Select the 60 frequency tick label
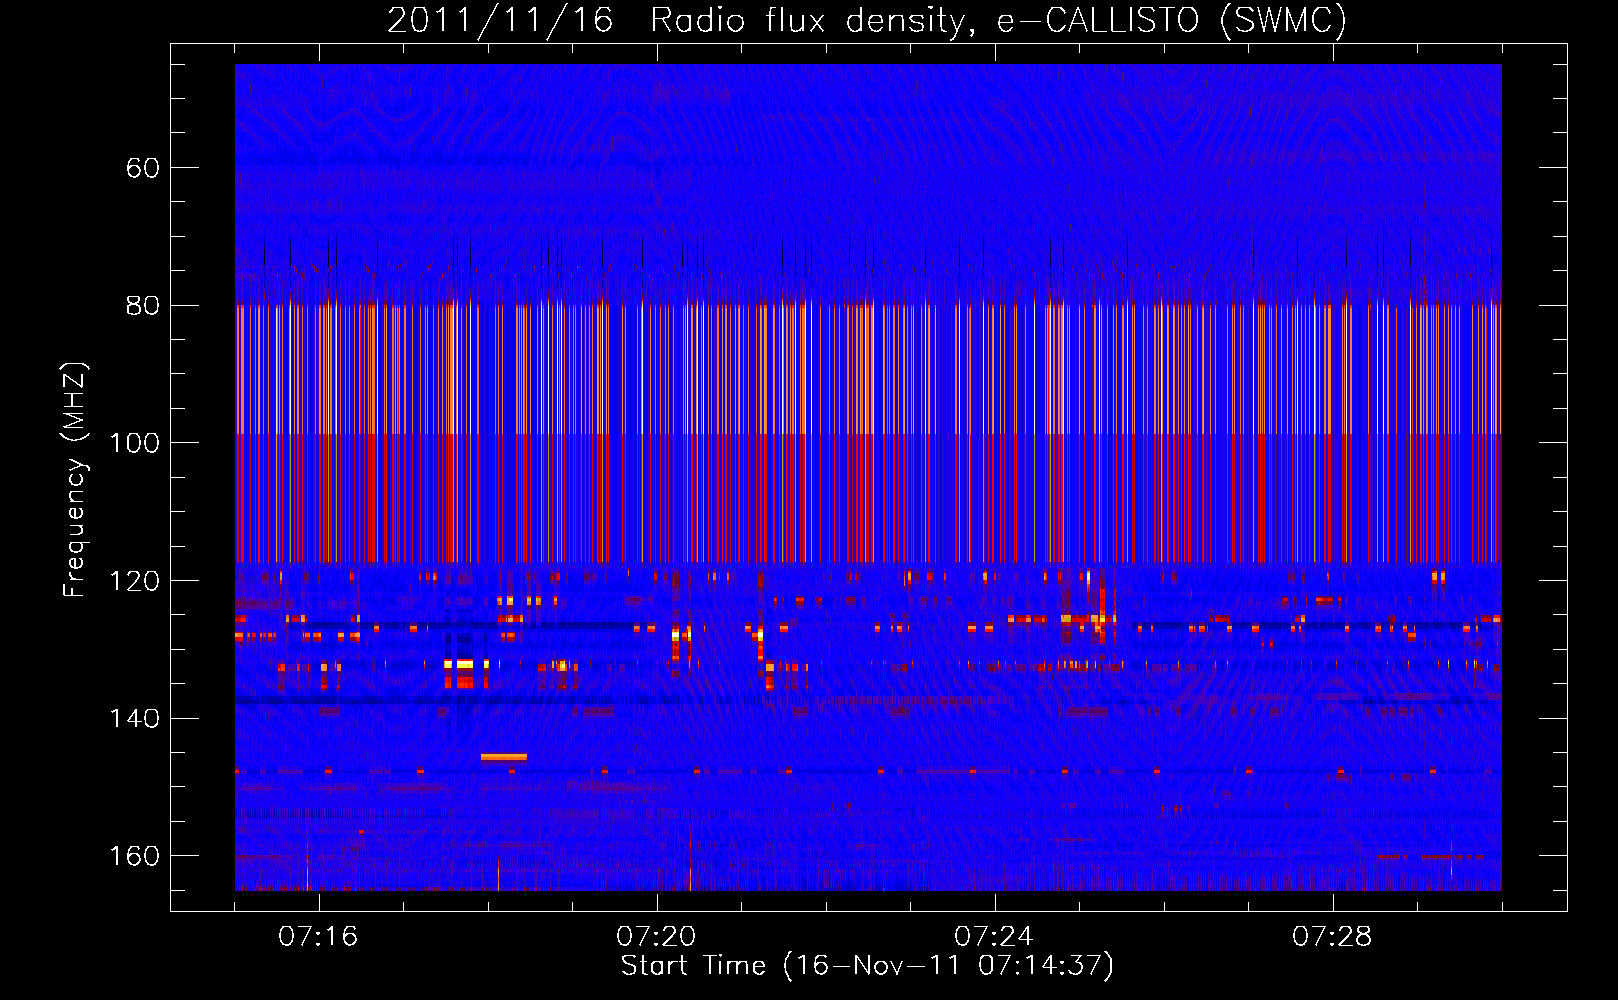Screen dimensions: 1618x1000 pyautogui.click(x=143, y=167)
